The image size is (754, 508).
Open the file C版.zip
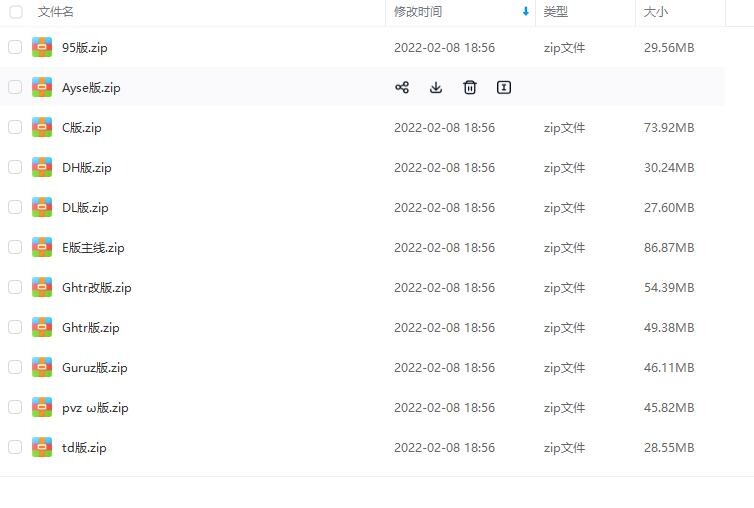coord(82,127)
